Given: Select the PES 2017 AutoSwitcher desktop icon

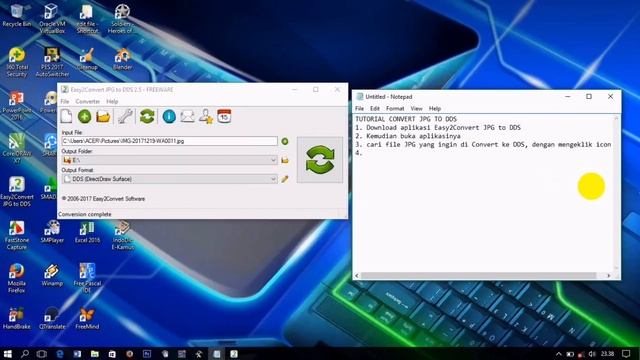Looking at the screenshot, I should 52,62.
